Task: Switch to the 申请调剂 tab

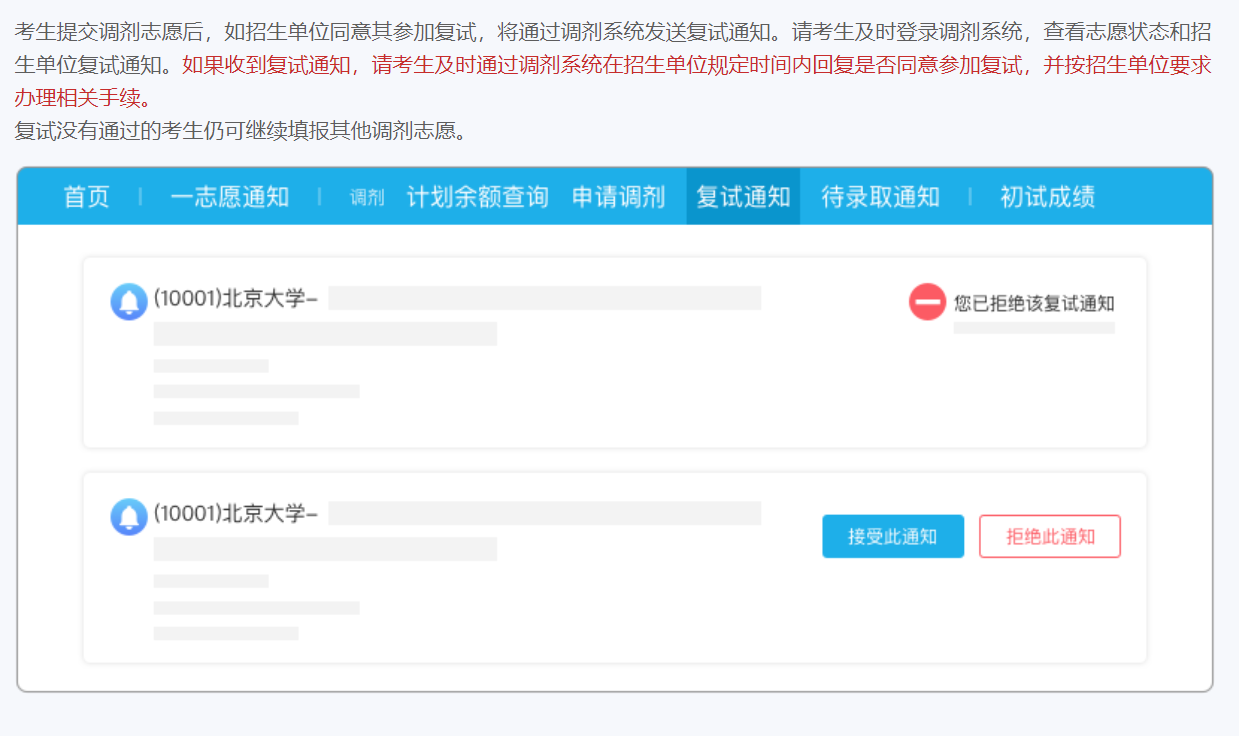Action: point(618,197)
